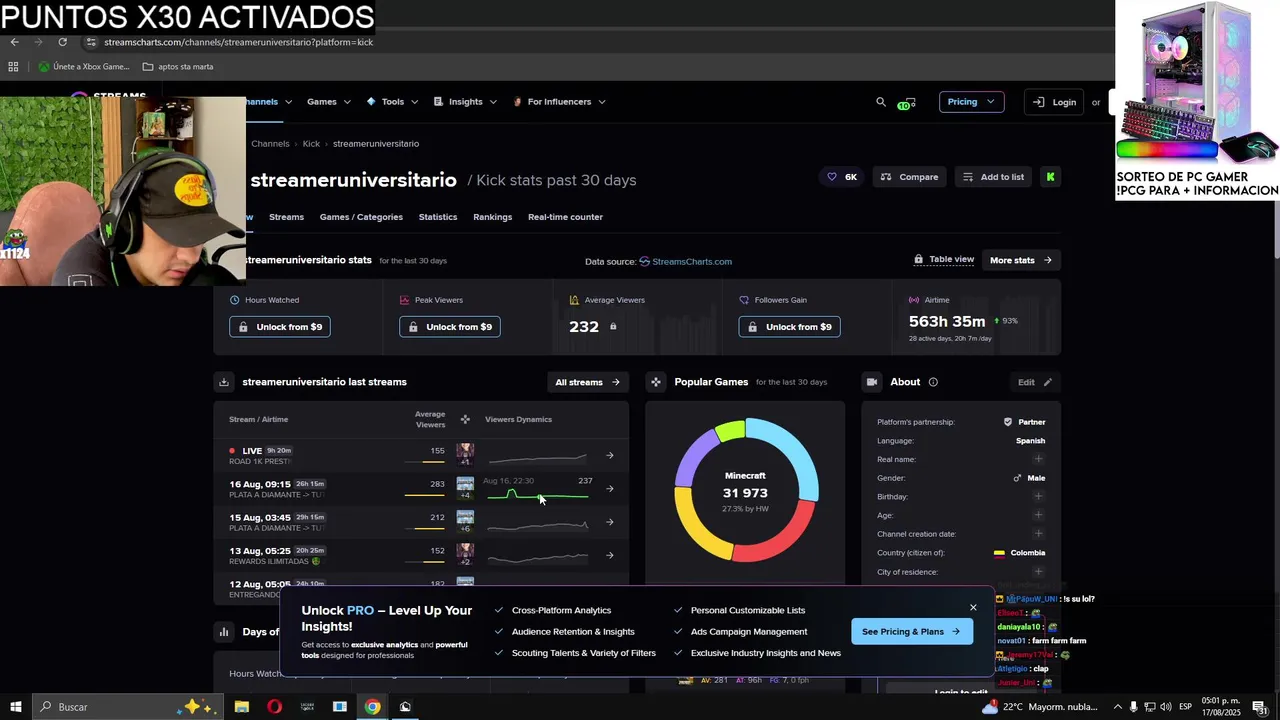Unlock Hours Watched from $9
Viewport: 1280px width, 720px height.
tap(280, 327)
